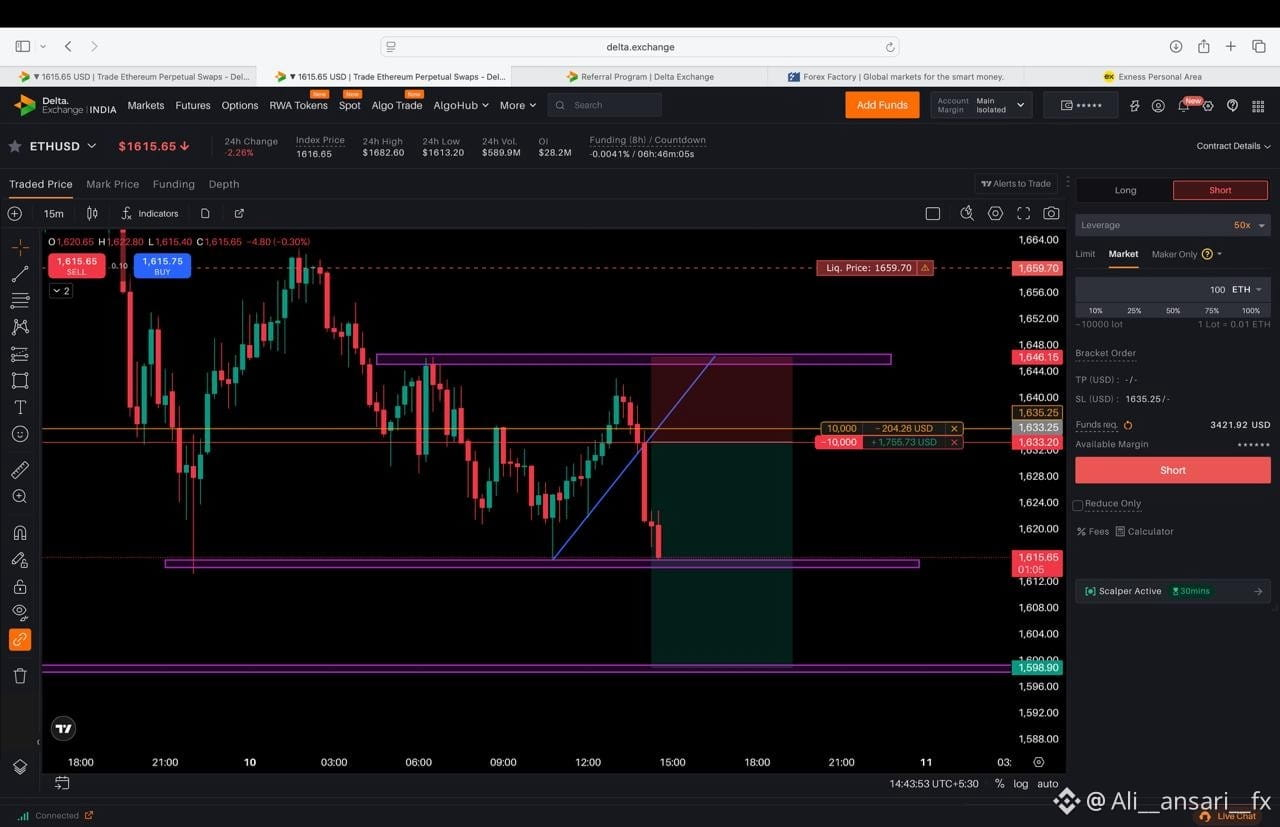Expand the More navigation menu

518,105
